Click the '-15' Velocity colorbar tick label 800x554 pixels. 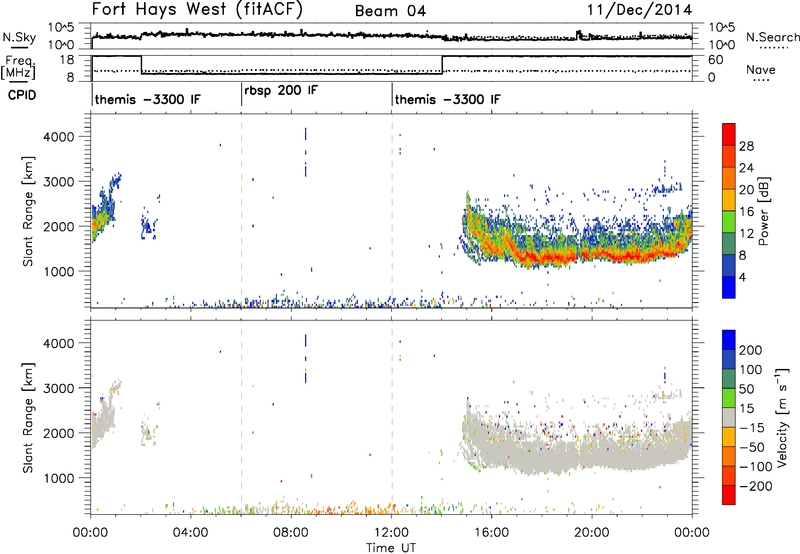752,427
